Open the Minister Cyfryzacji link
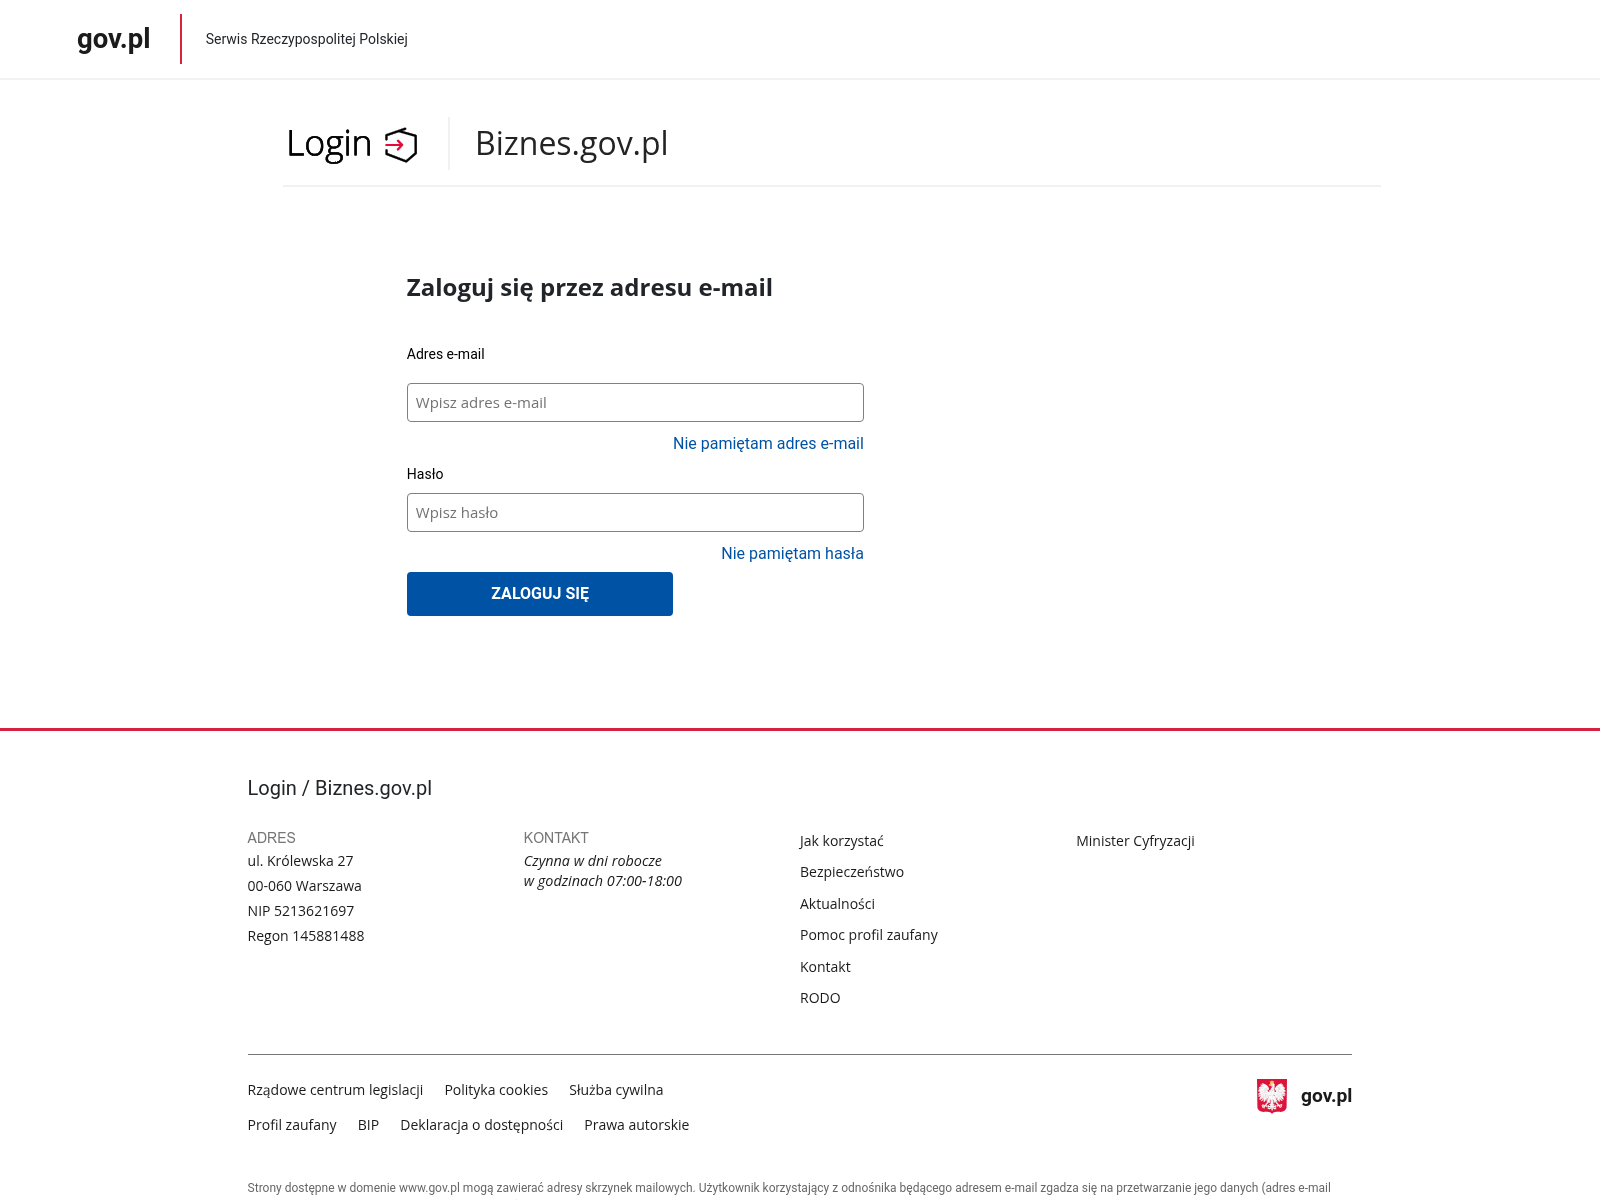 pyautogui.click(x=1135, y=841)
